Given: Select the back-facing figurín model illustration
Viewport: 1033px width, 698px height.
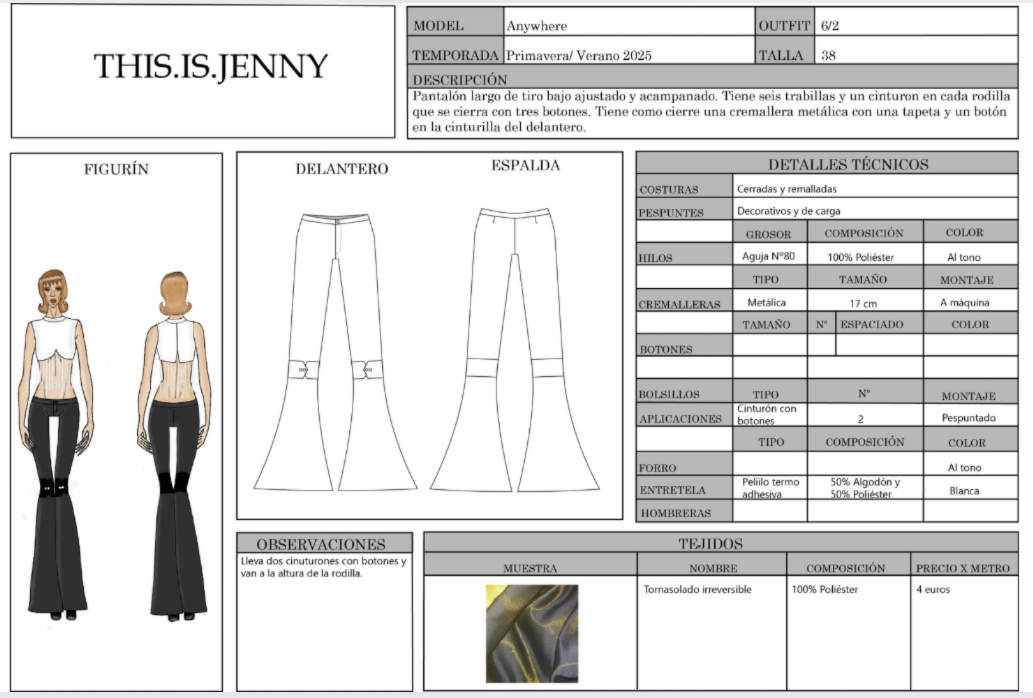Looking at the screenshot, I should [177, 440].
